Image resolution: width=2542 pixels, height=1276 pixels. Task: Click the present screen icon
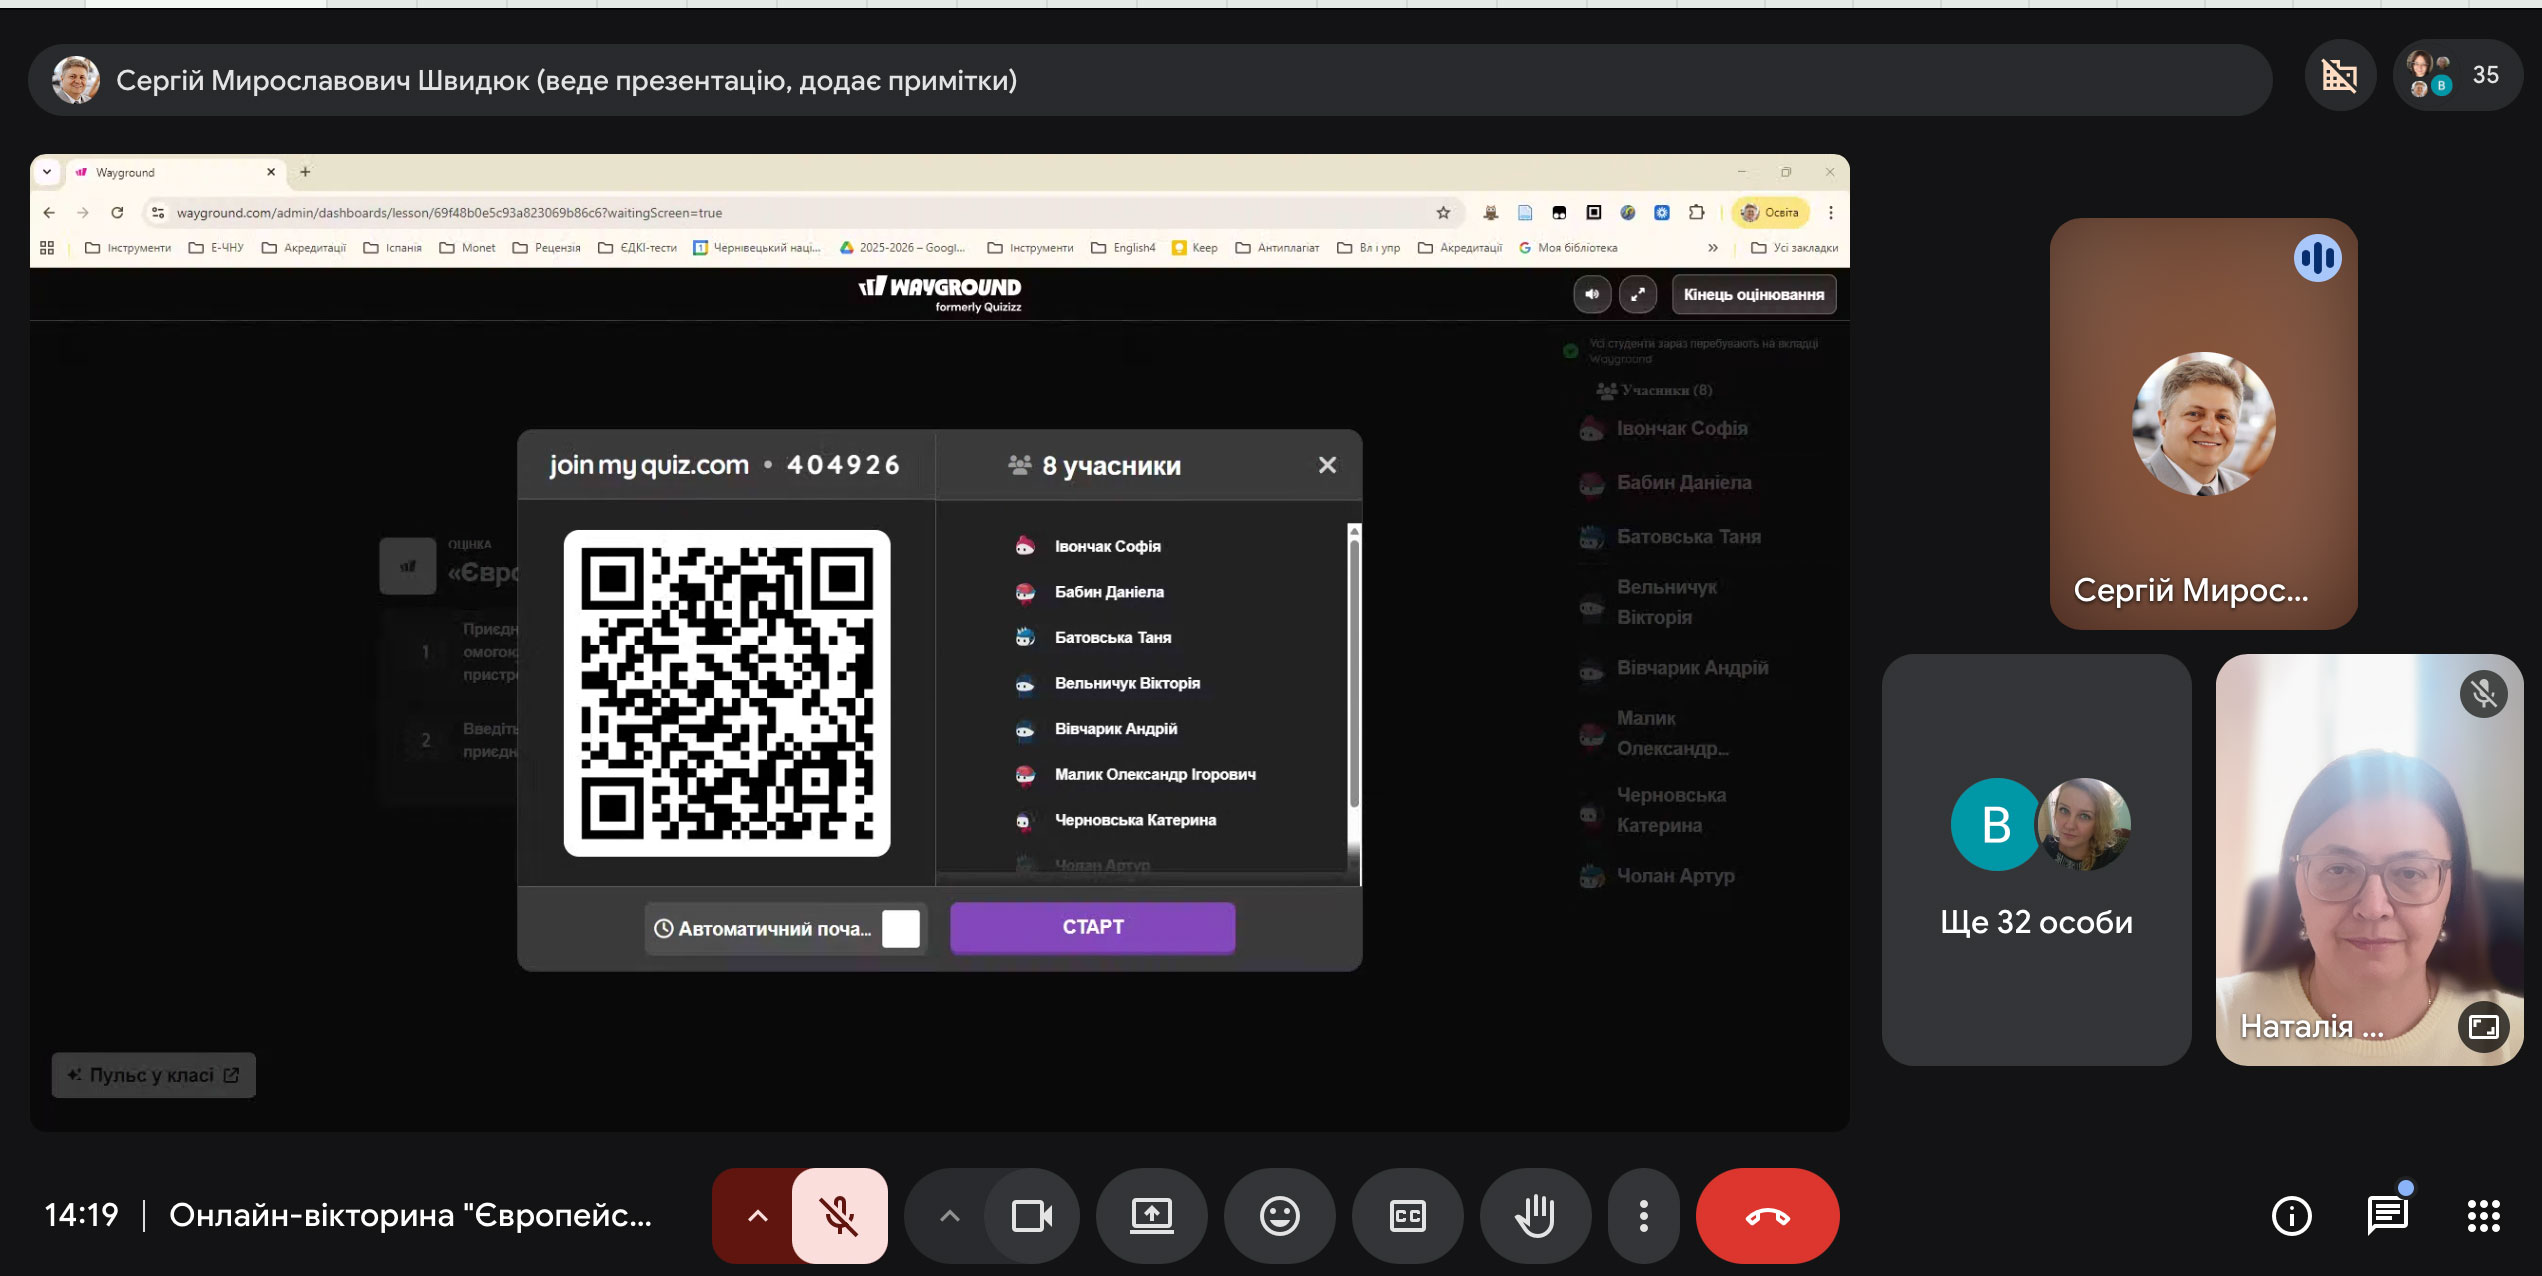click(1151, 1216)
